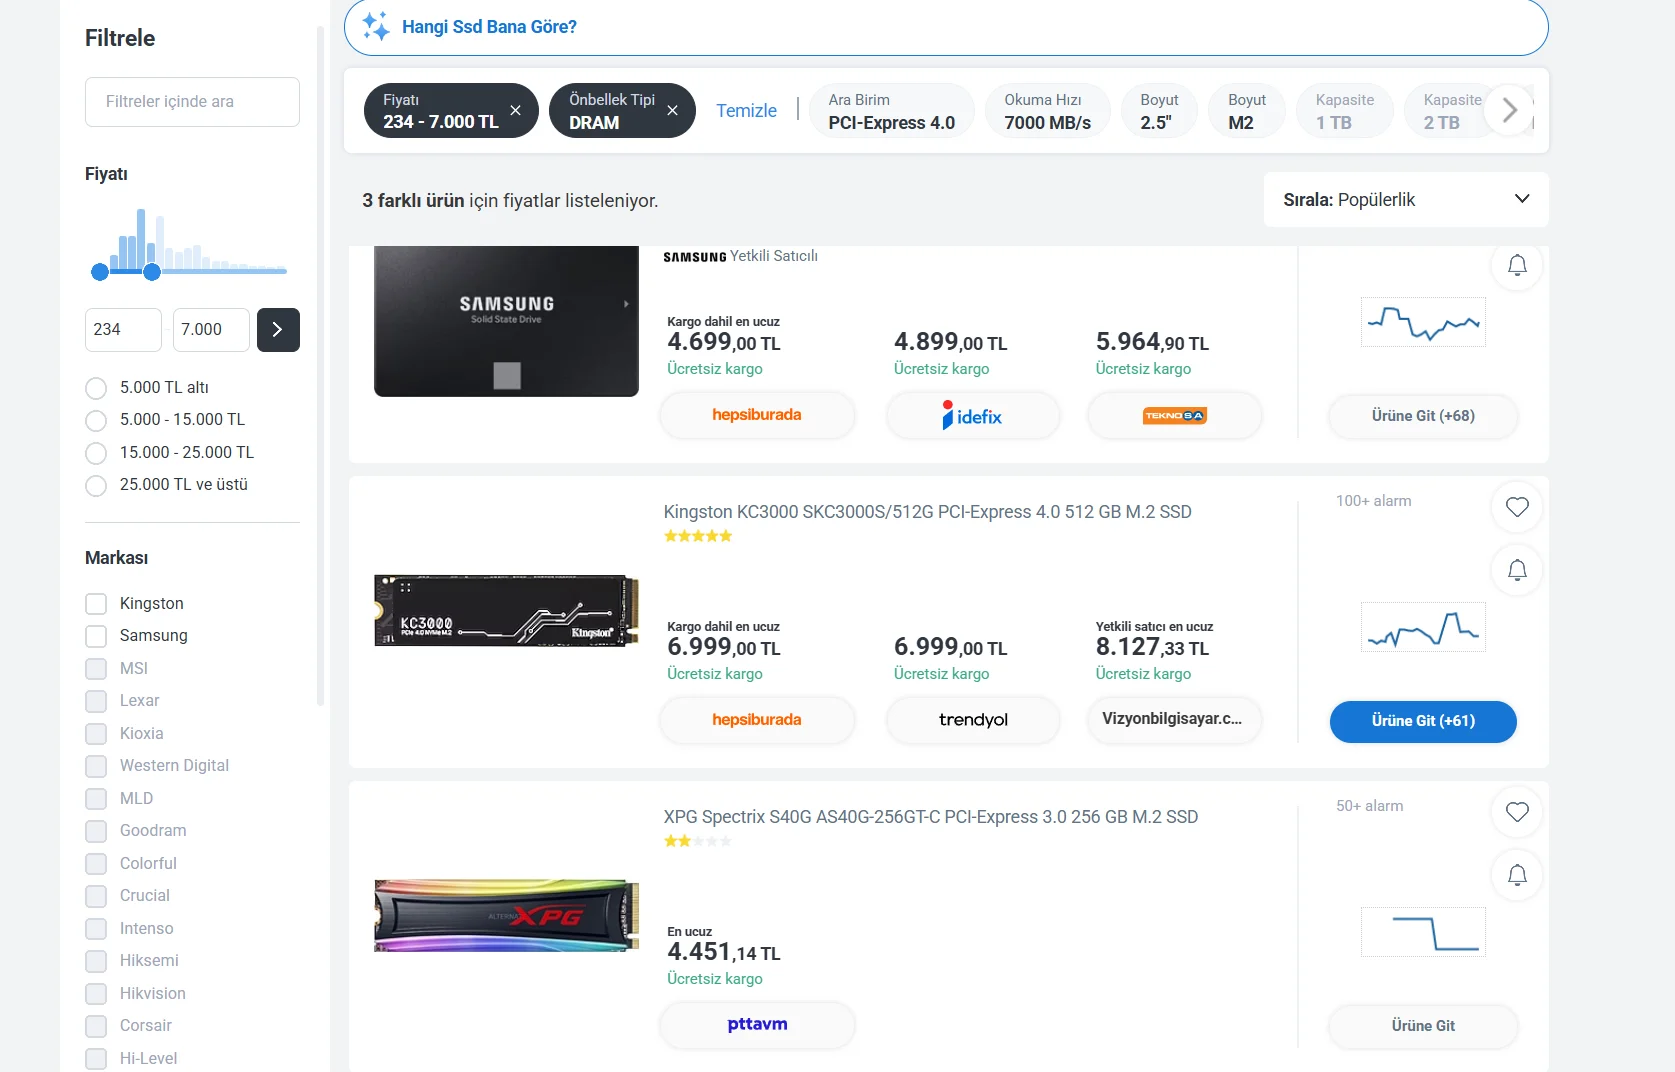This screenshot has height=1072, width=1675.
Task: Select the PCI-Express 4.0 filter chip
Action: pyautogui.click(x=891, y=111)
